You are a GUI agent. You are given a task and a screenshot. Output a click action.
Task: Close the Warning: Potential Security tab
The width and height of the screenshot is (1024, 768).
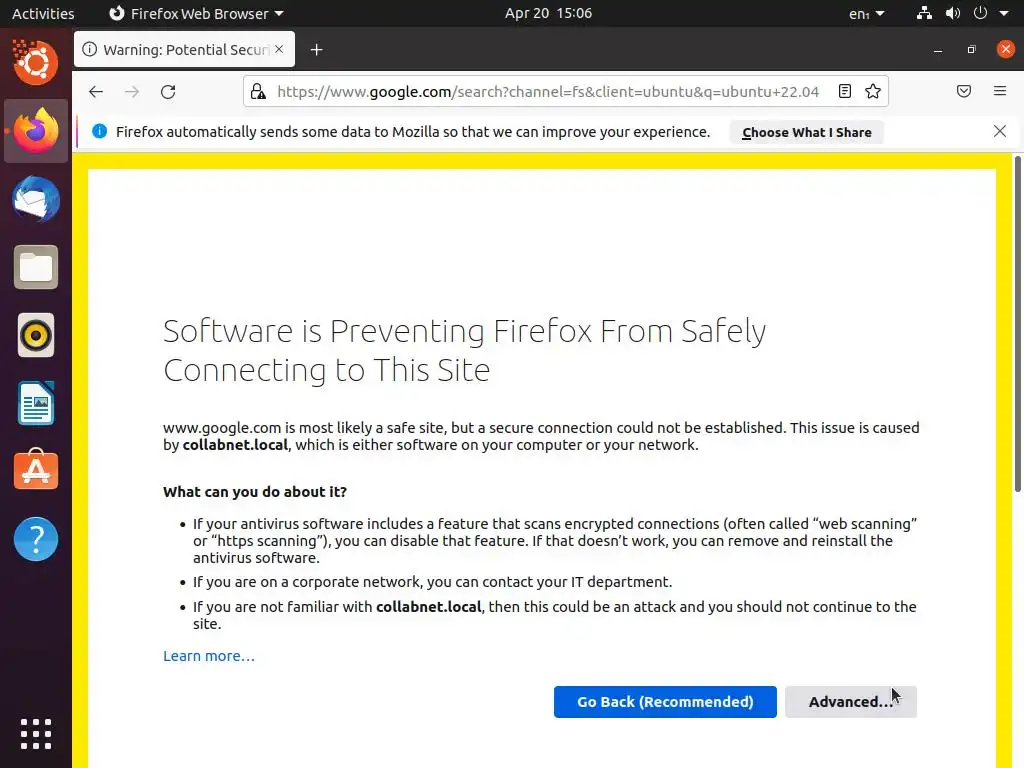pyautogui.click(x=279, y=50)
